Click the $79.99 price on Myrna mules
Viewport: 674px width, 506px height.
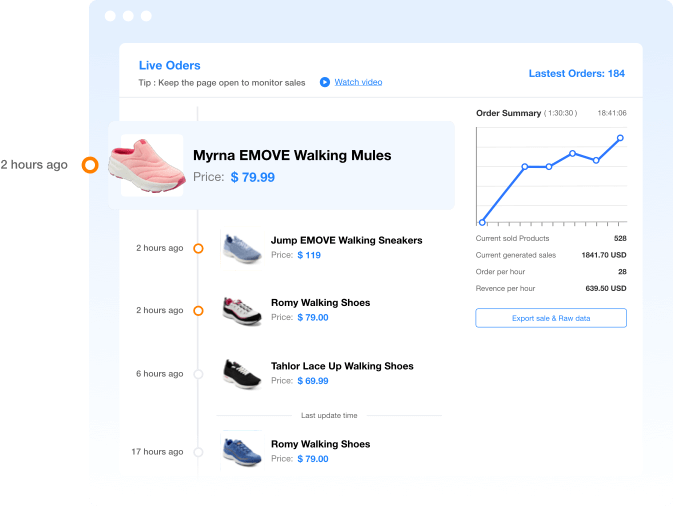click(252, 177)
